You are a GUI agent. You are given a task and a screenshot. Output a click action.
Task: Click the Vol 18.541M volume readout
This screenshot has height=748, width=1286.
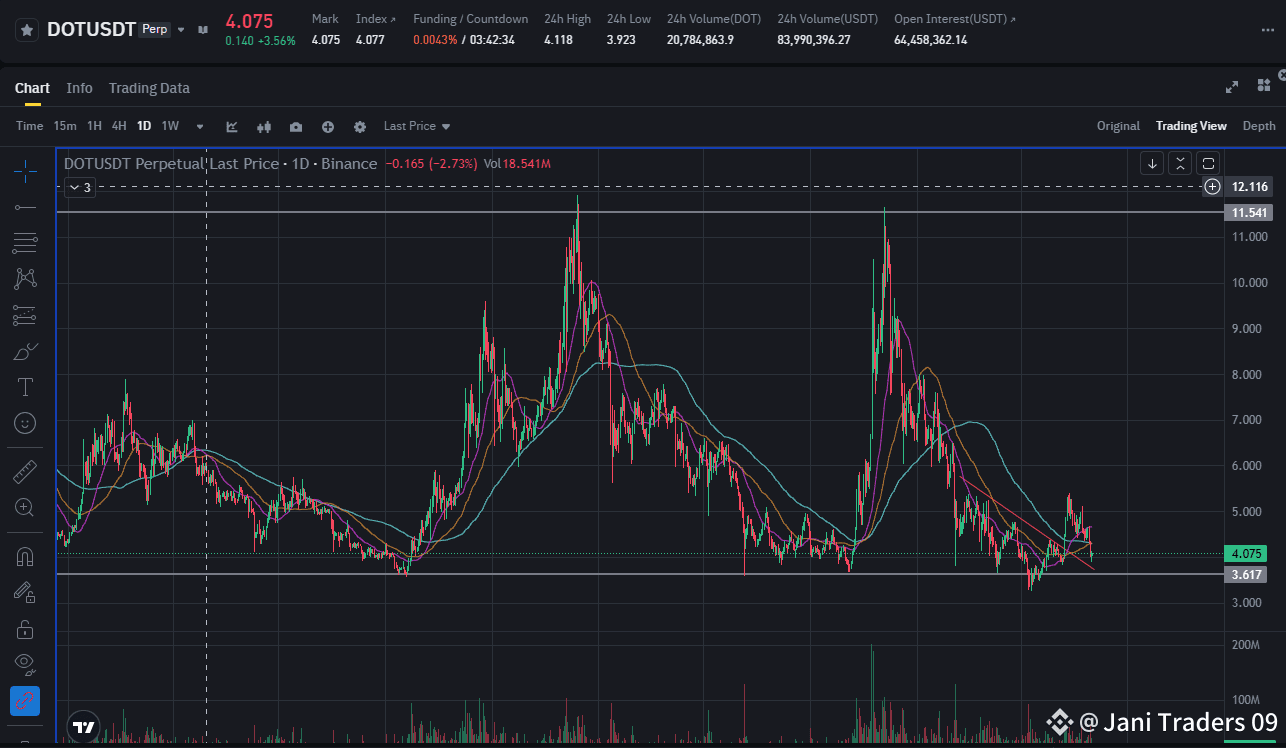point(517,164)
